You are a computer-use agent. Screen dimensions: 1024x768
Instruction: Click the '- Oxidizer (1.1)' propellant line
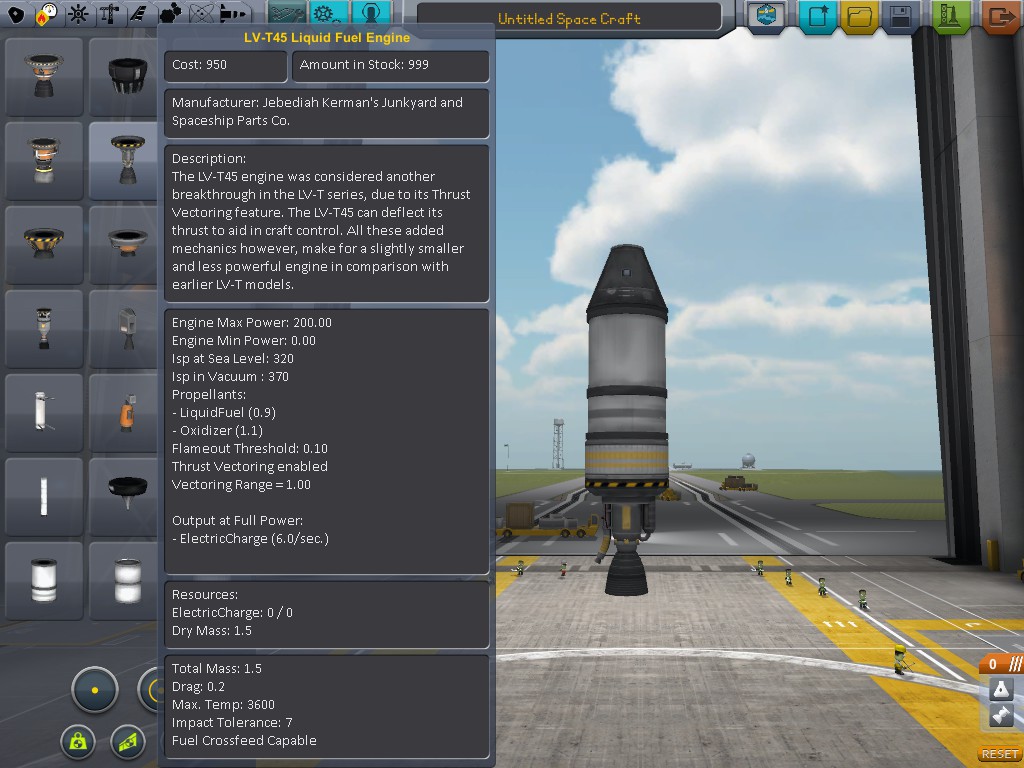pyautogui.click(x=217, y=431)
